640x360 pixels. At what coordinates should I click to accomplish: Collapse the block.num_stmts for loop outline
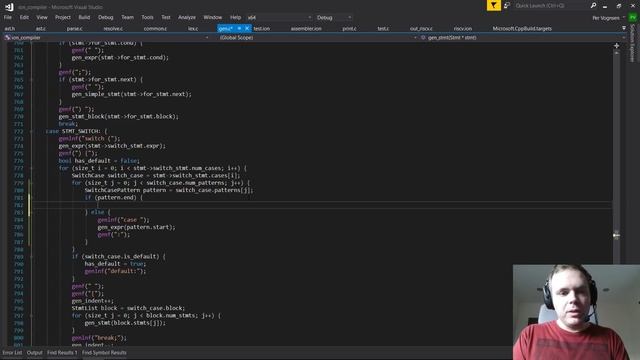click(31, 316)
